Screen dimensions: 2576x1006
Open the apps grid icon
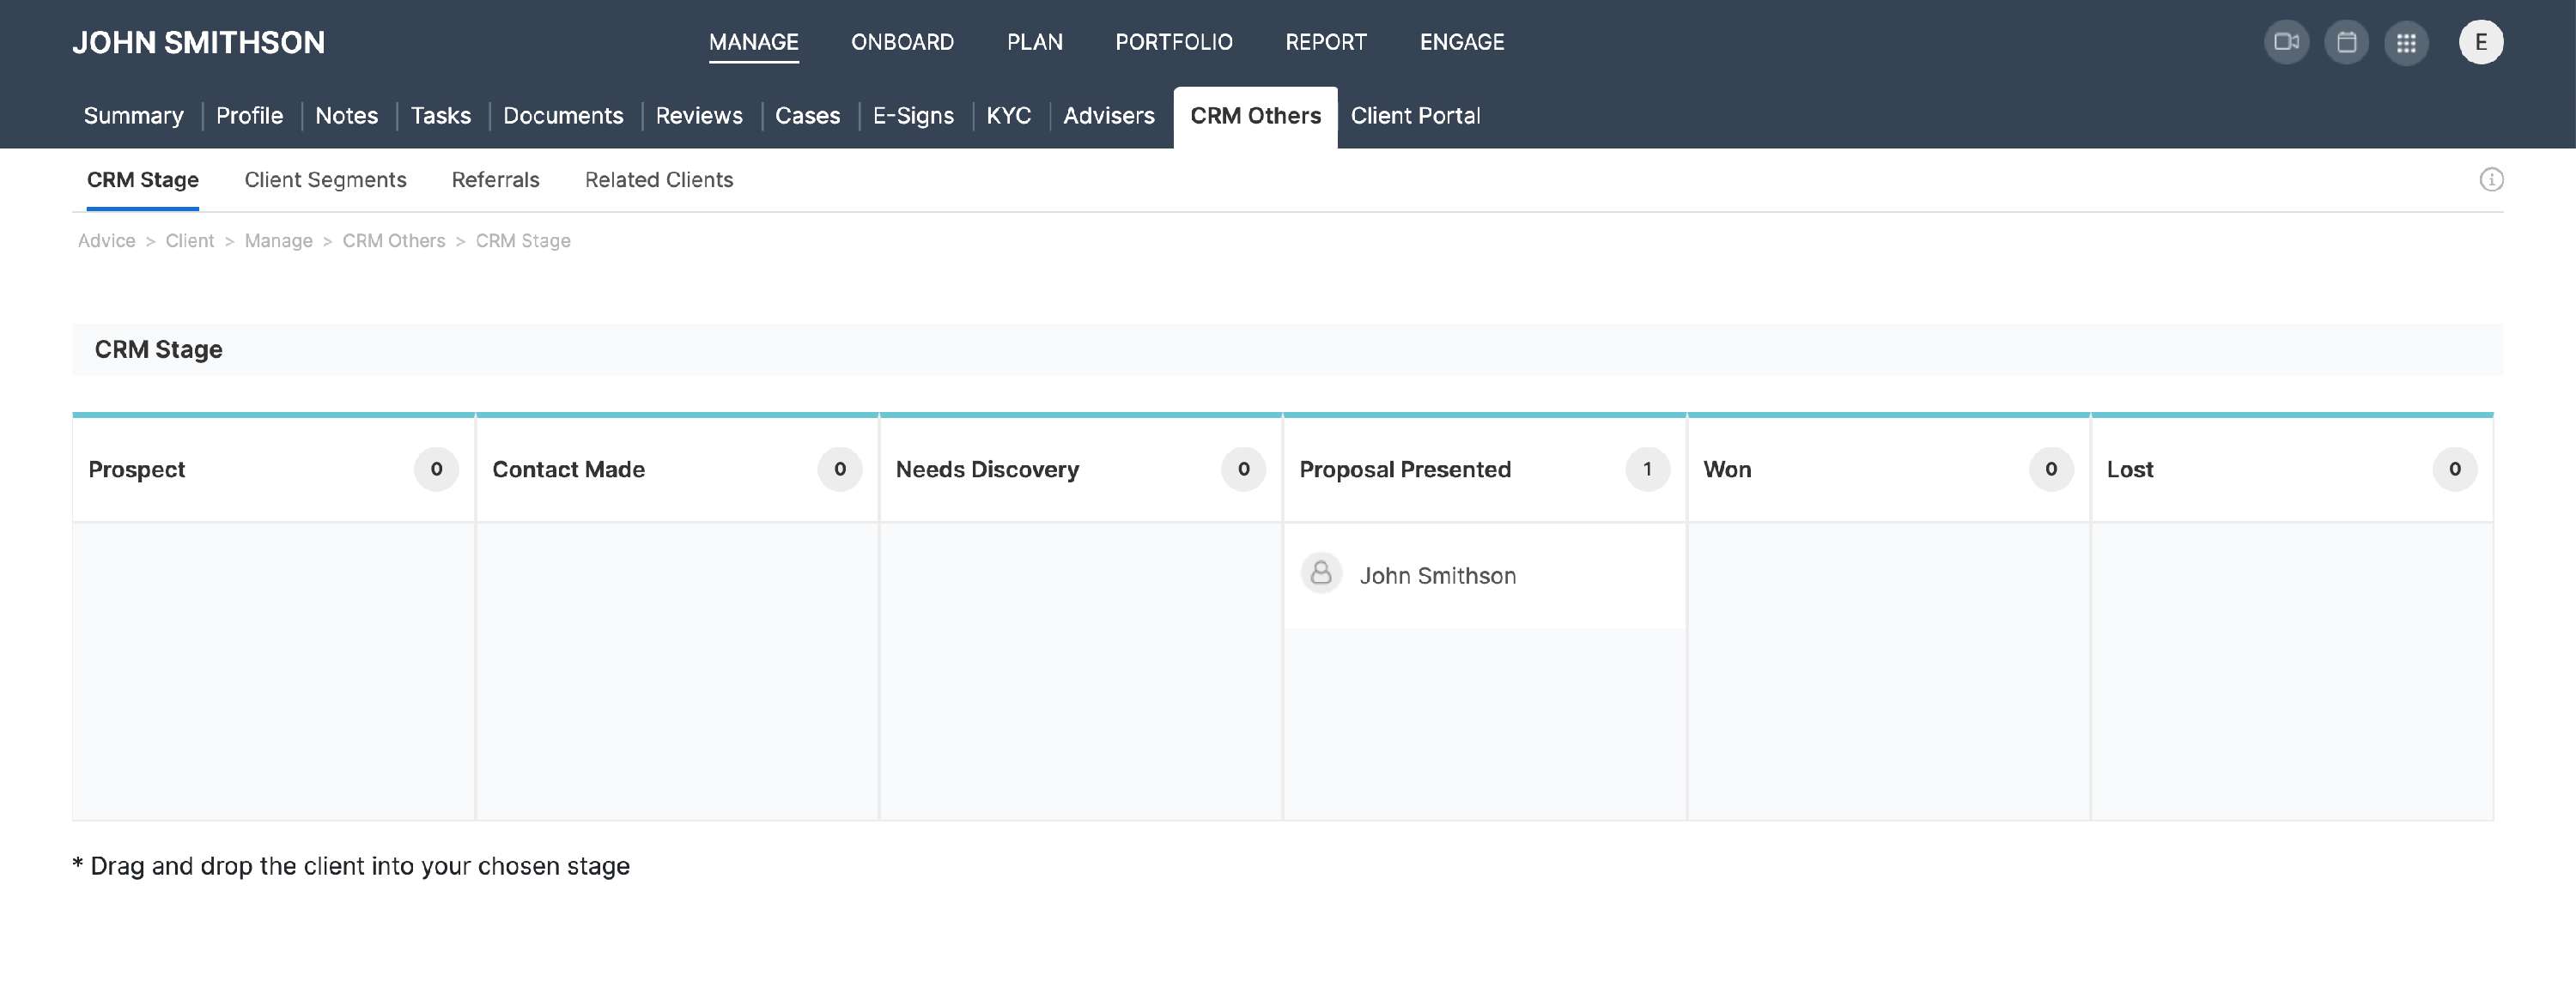pyautogui.click(x=2406, y=42)
